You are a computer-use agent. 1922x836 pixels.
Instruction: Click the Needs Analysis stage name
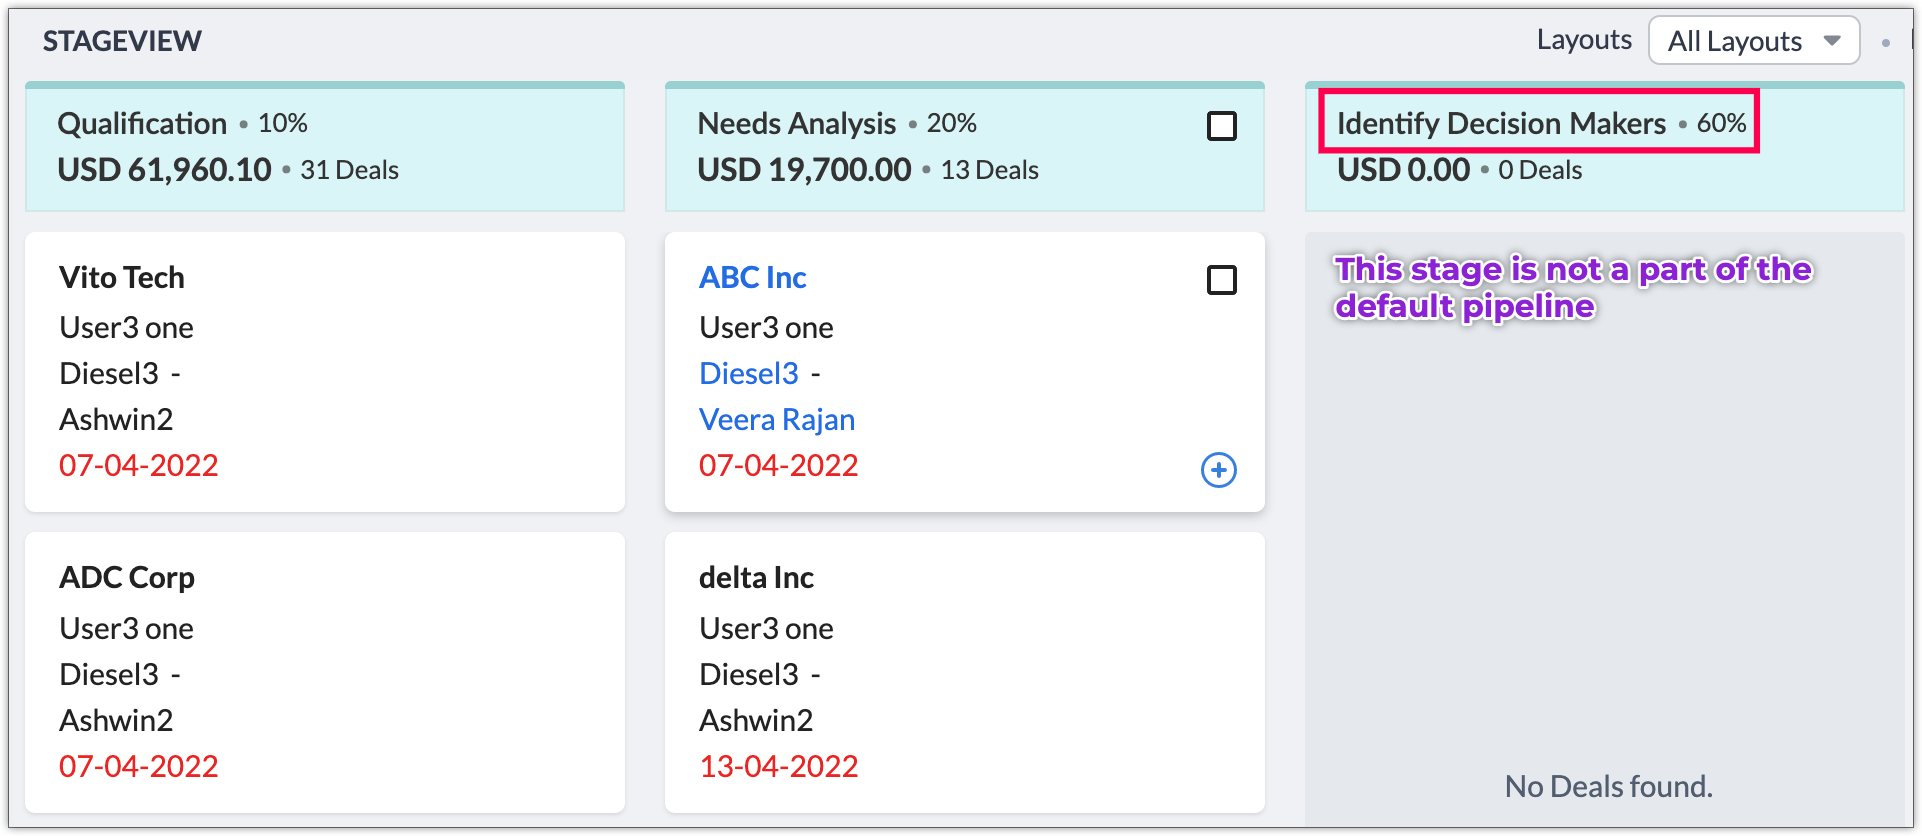(x=796, y=123)
